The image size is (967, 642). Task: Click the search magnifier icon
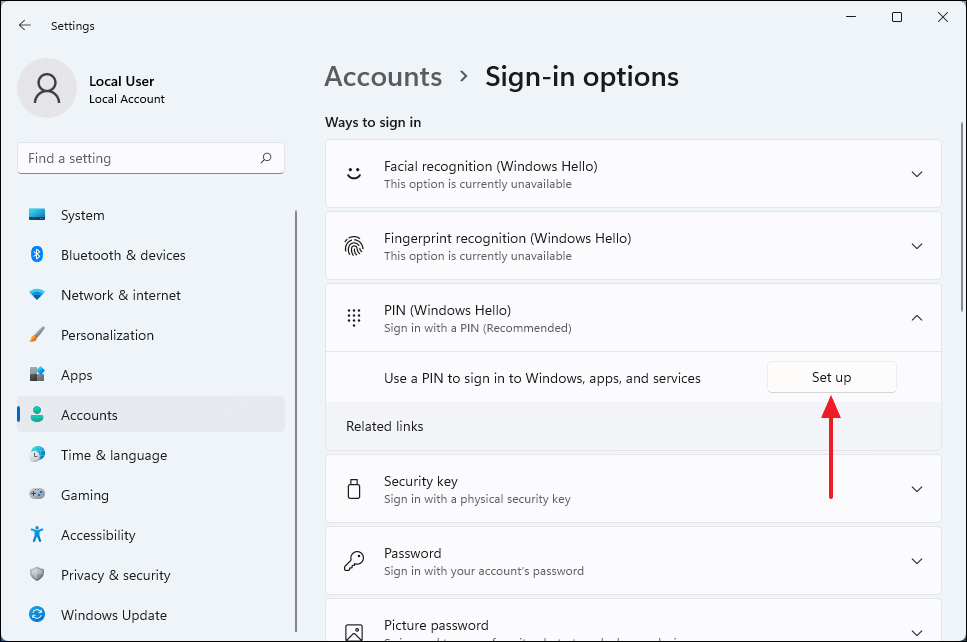(x=266, y=158)
